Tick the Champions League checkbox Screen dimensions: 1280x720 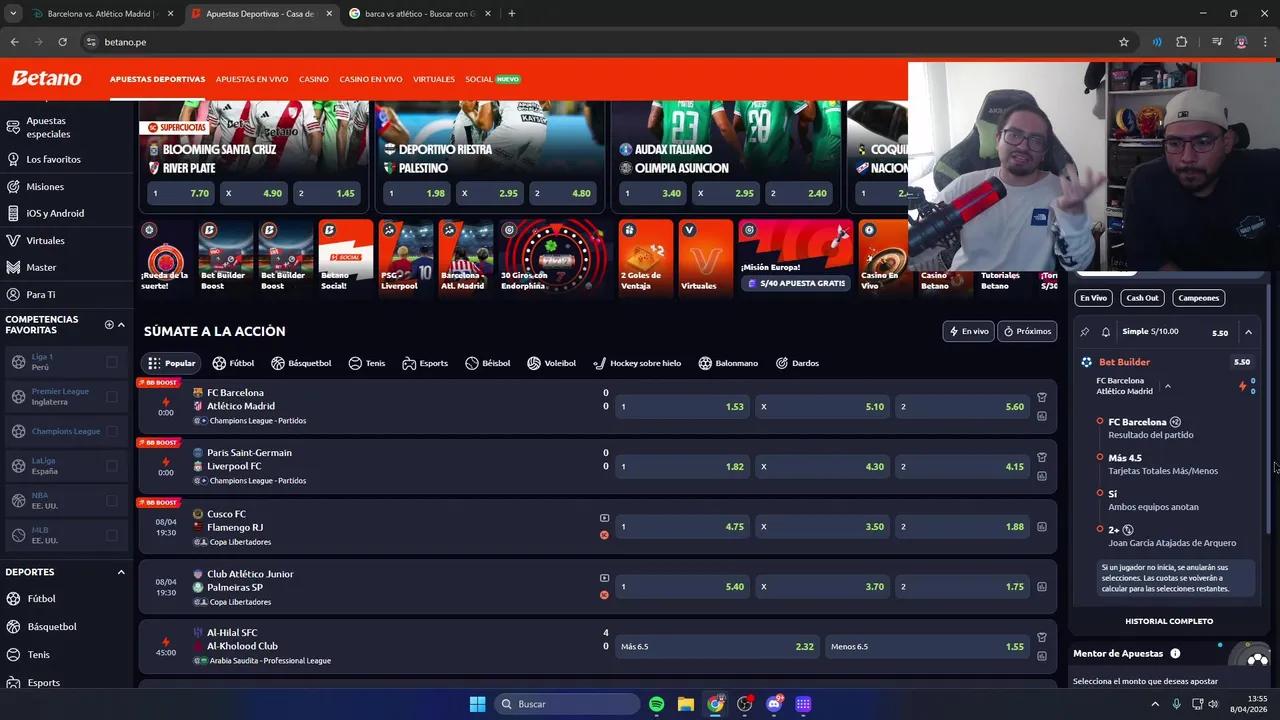click(111, 431)
